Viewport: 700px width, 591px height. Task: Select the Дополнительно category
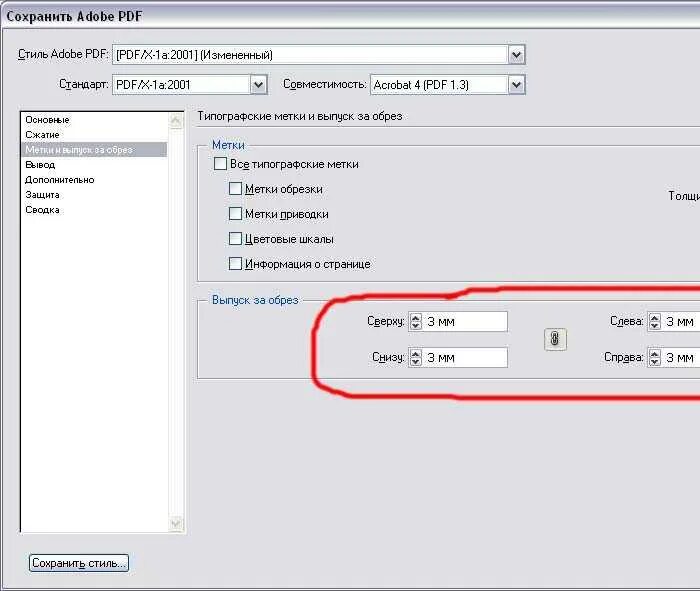94,179
